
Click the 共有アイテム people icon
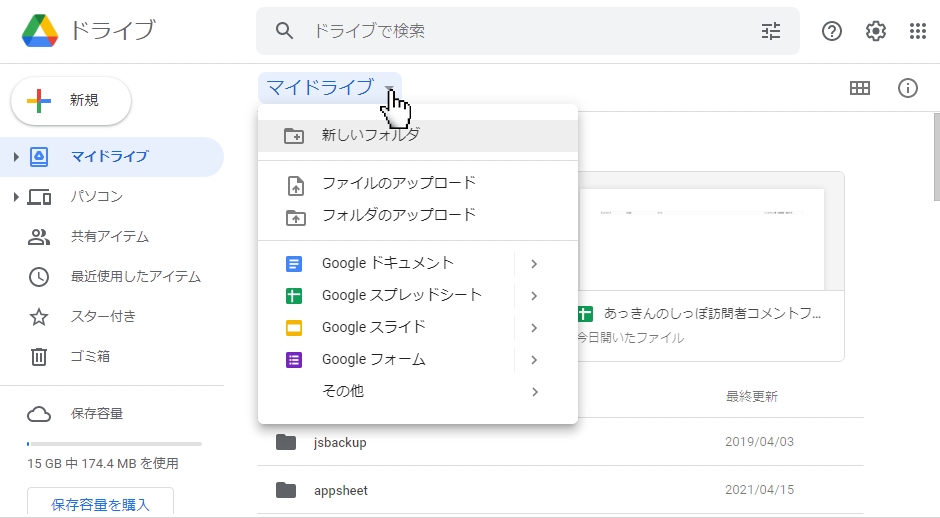39,237
